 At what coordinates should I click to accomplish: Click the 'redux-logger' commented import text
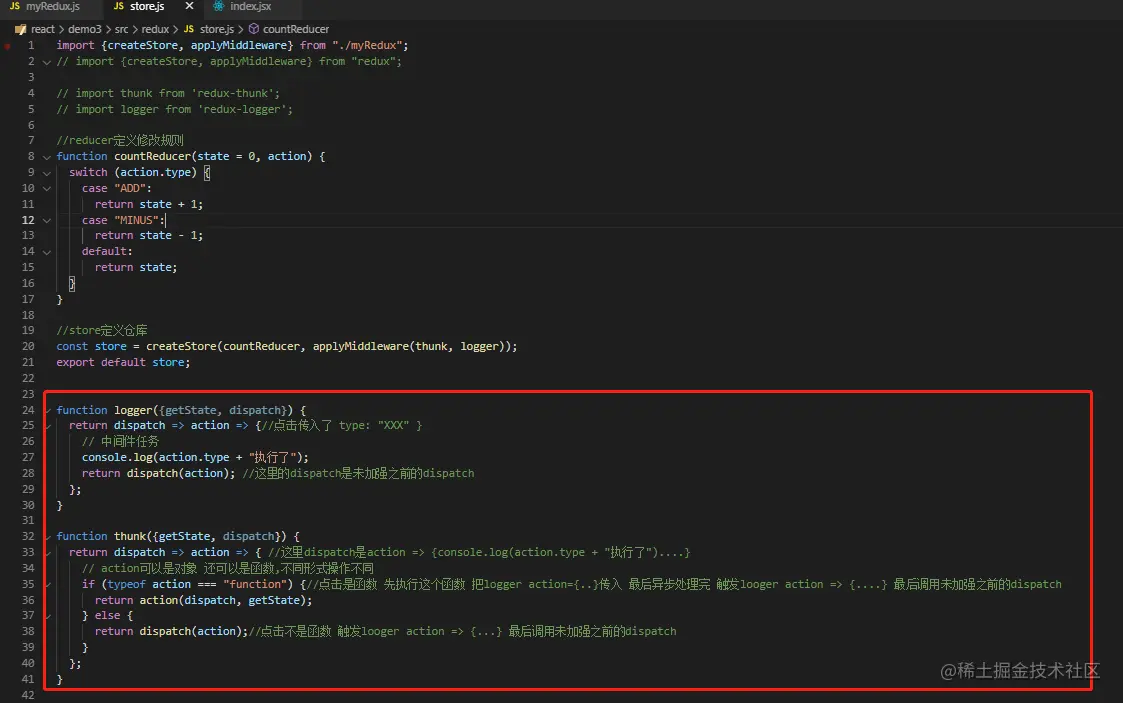click(242, 109)
